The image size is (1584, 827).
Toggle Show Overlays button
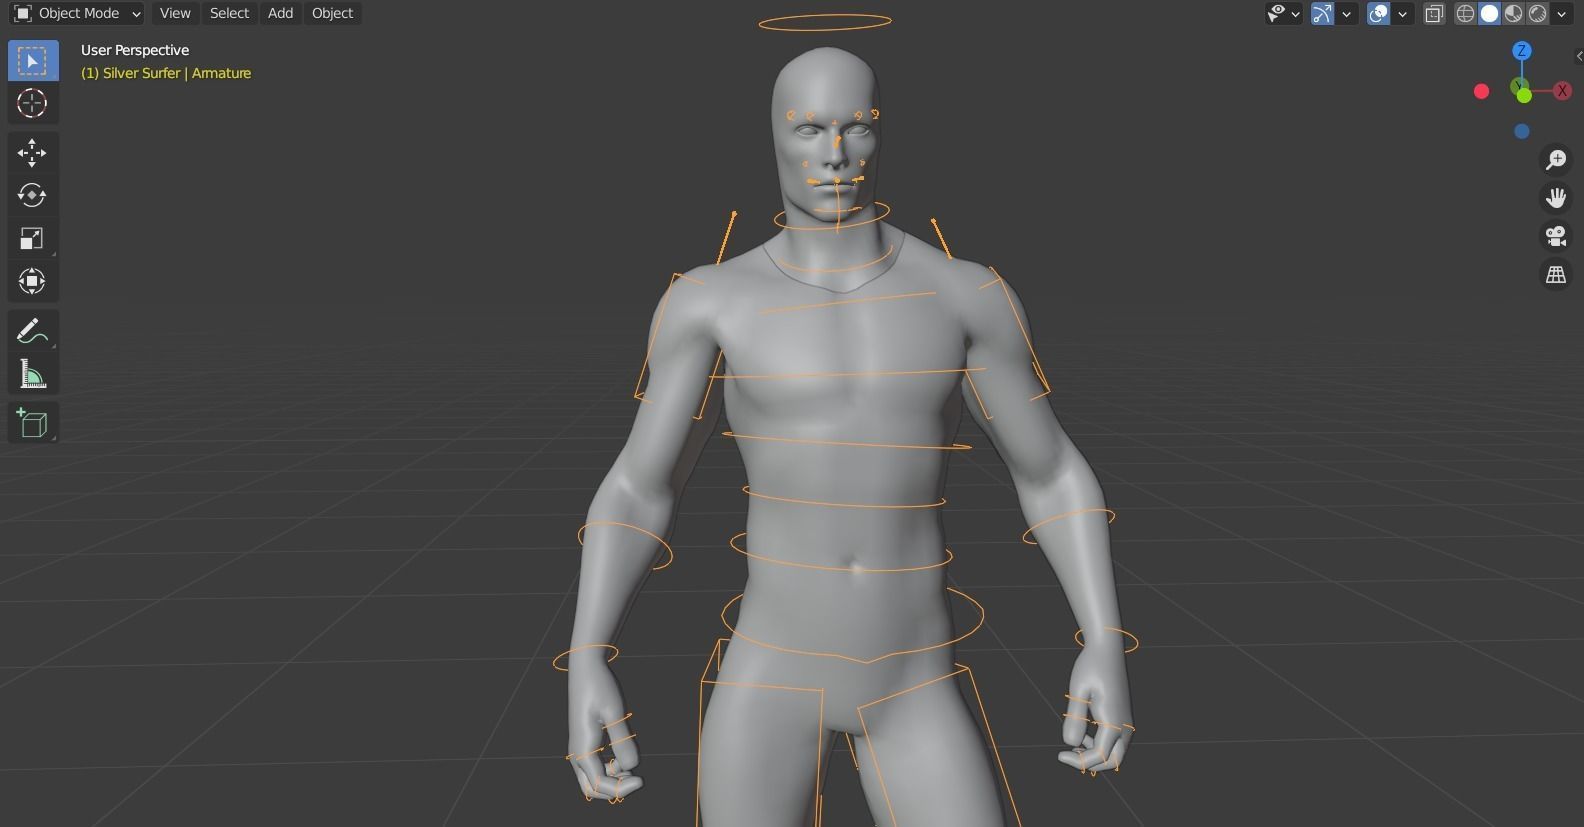tap(1378, 13)
